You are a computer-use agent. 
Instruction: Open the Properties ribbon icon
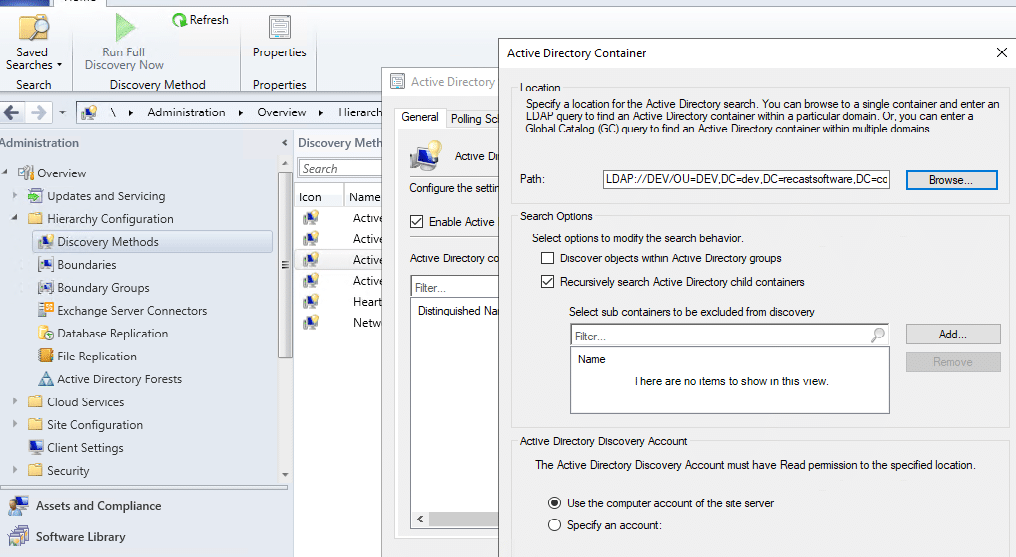click(x=279, y=28)
